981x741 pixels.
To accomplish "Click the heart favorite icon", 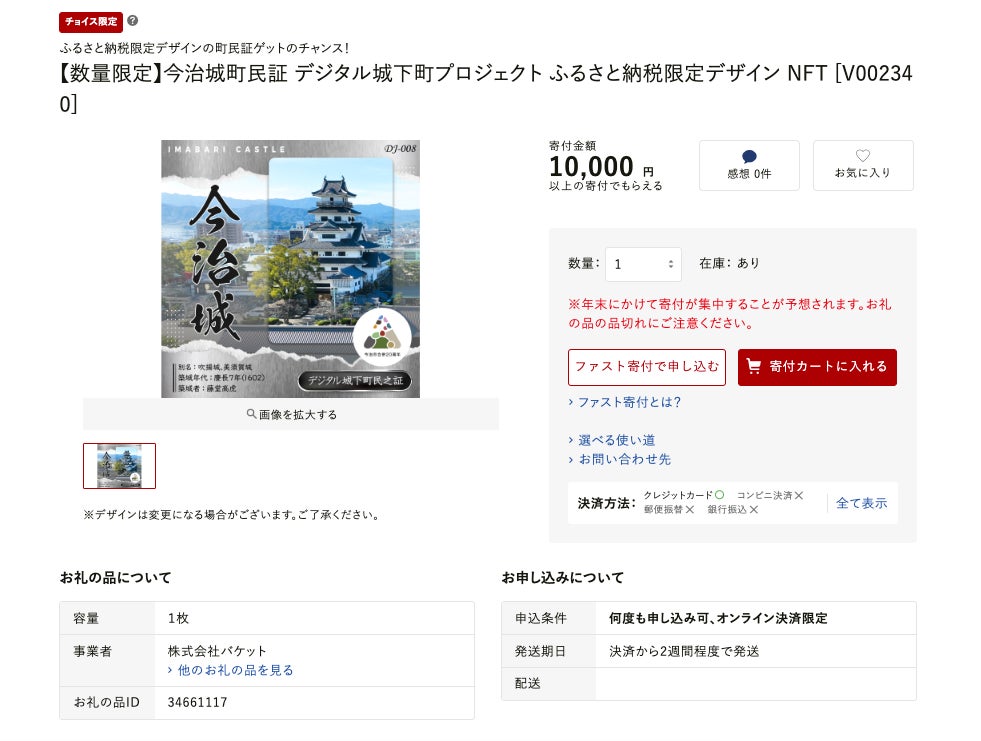I will coord(863,156).
